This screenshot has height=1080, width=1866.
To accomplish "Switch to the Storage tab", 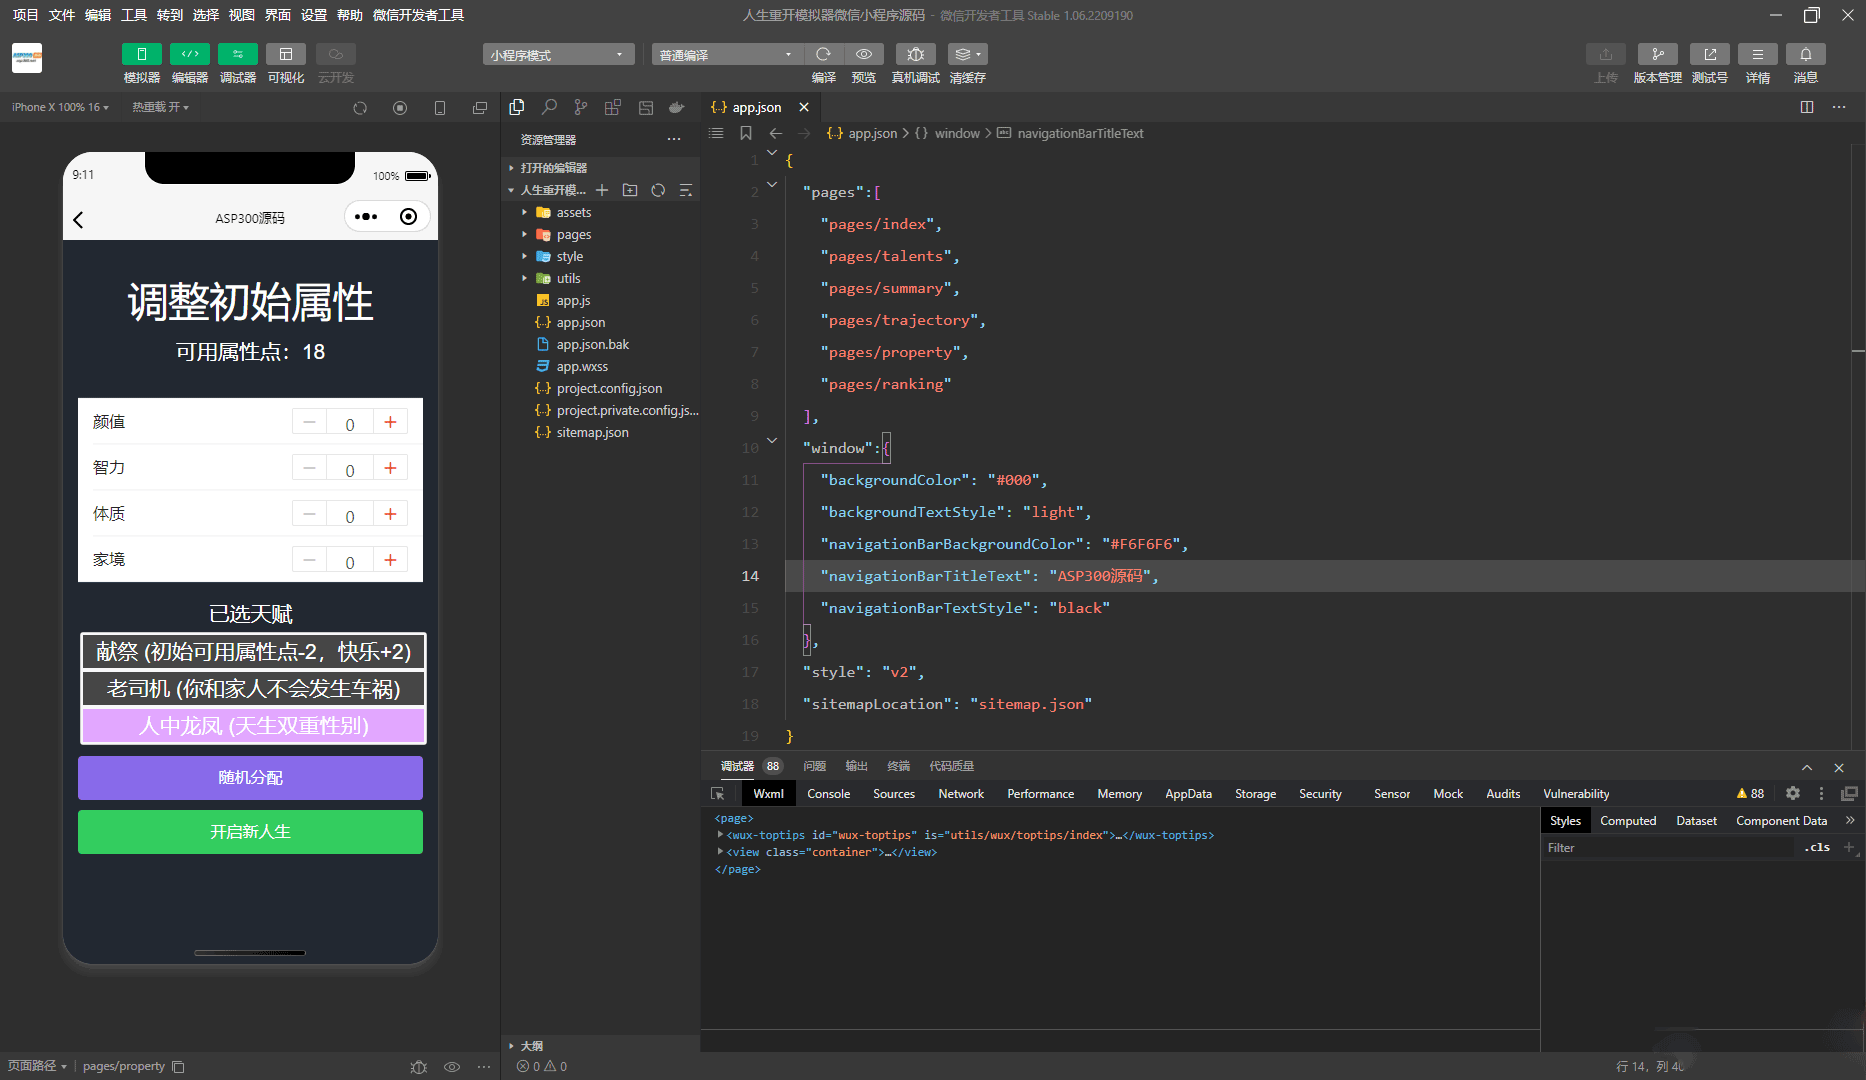I will pos(1255,794).
